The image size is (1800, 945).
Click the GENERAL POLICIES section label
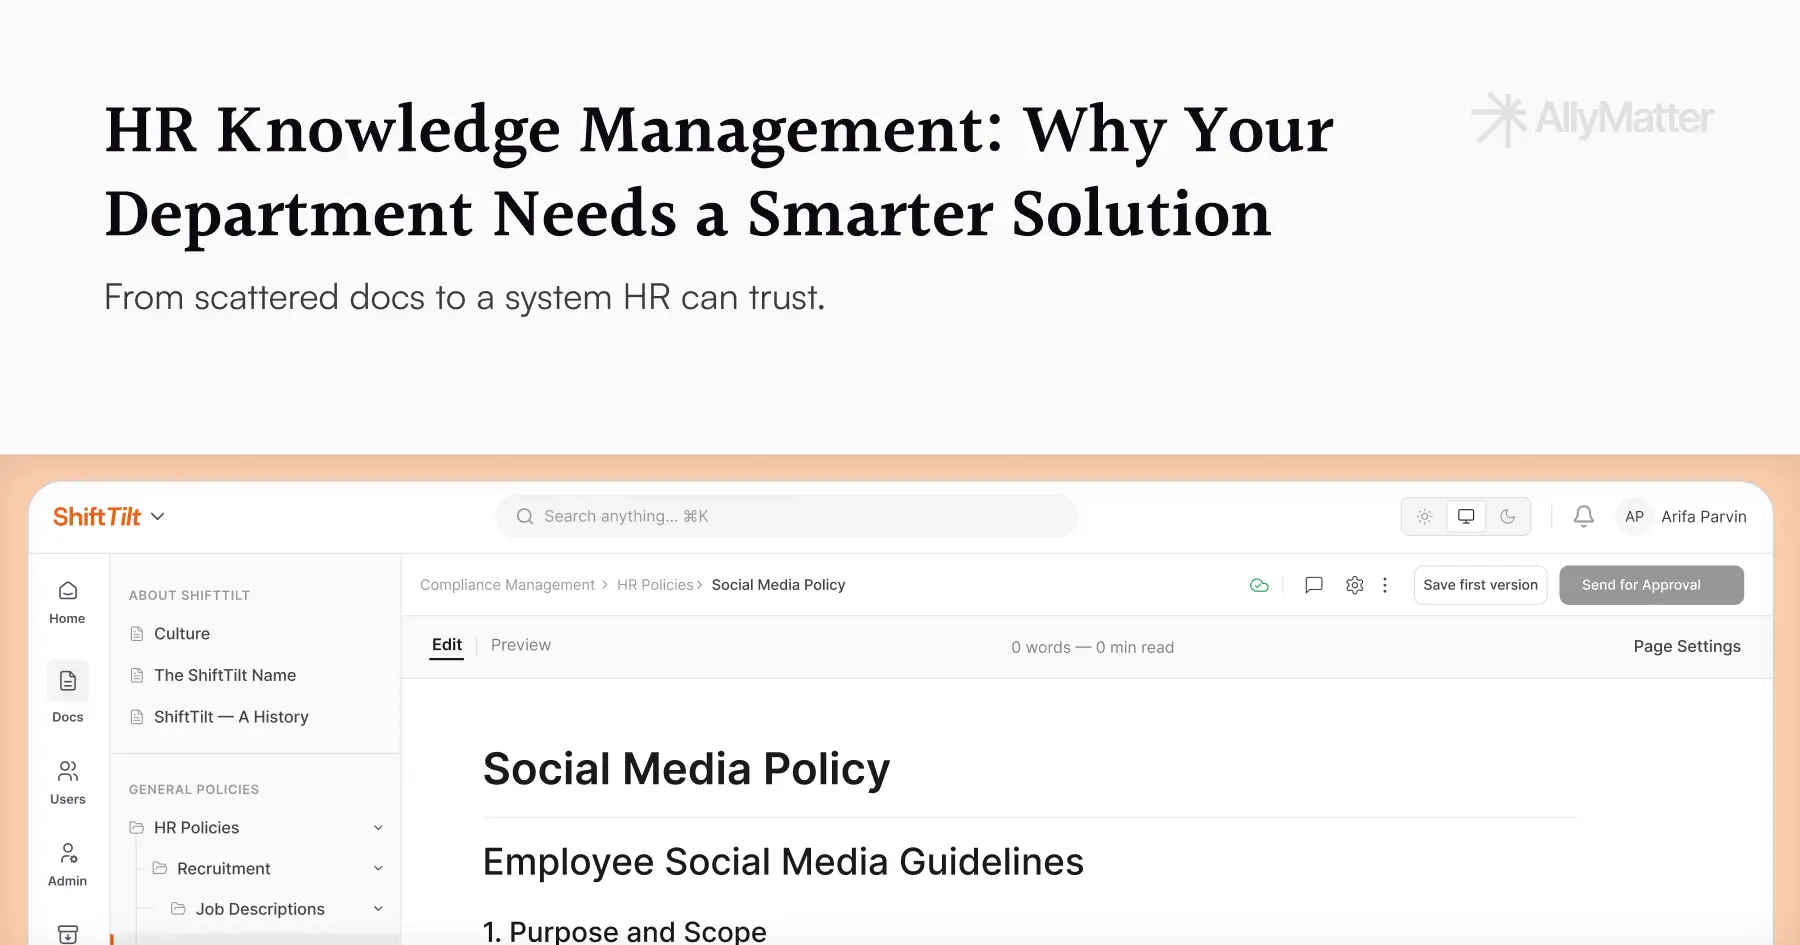coord(194,789)
